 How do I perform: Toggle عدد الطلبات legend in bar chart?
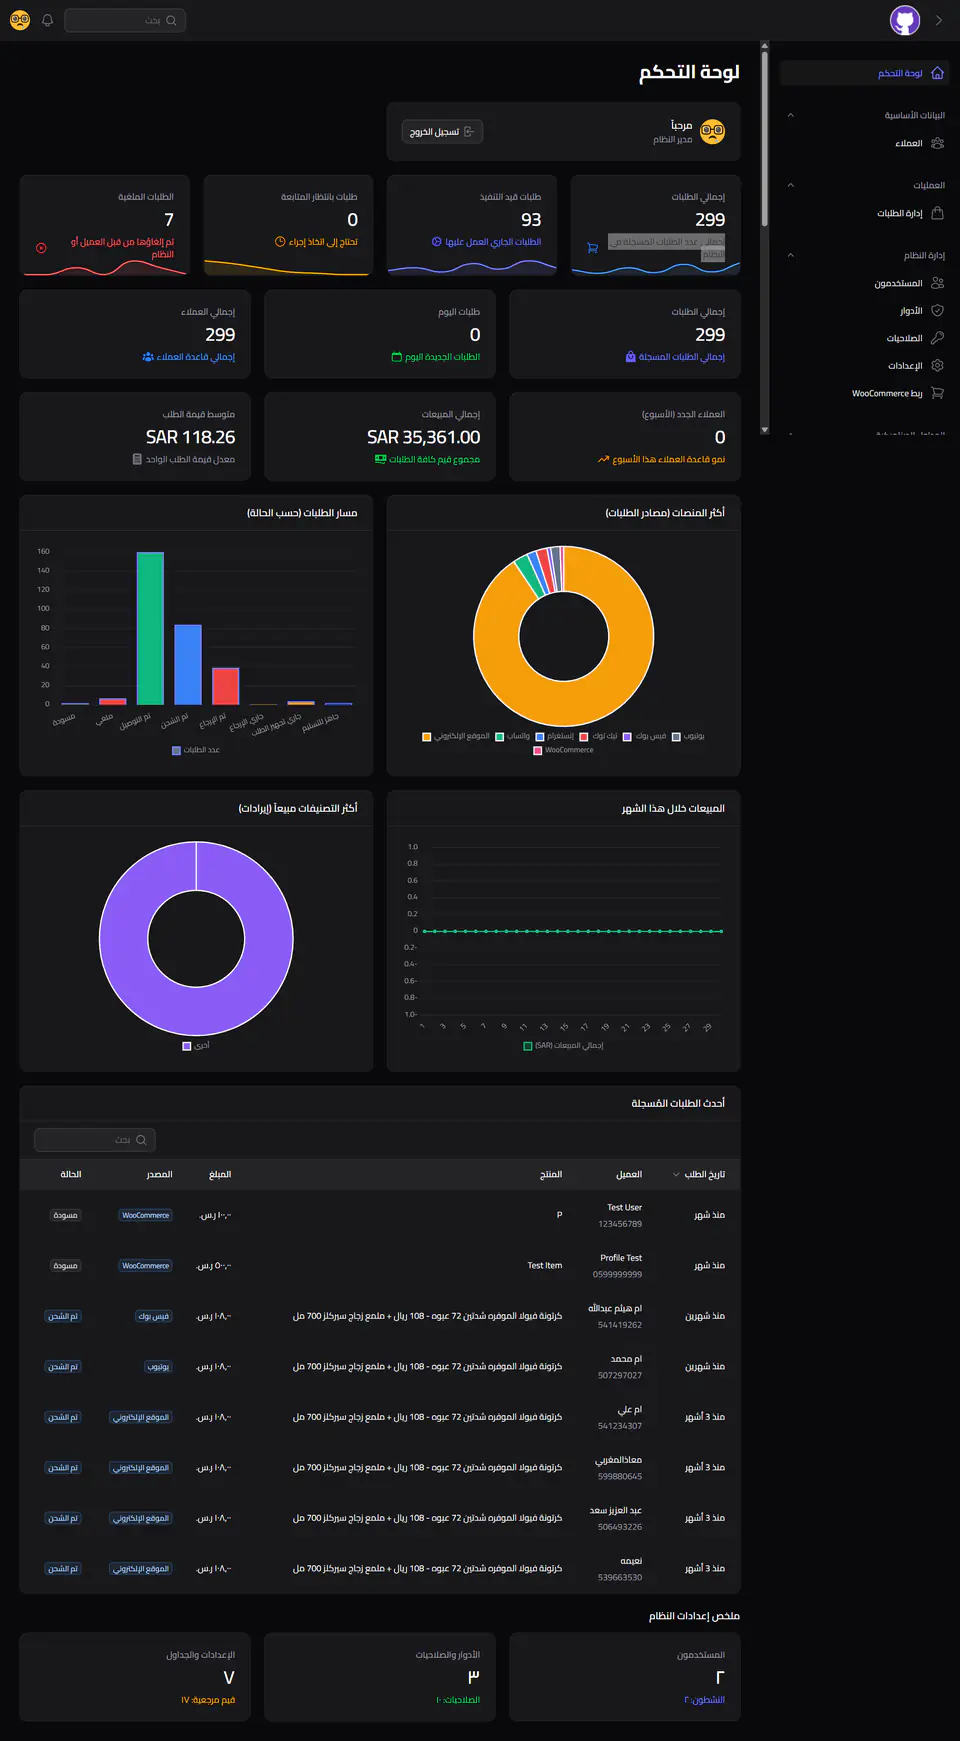[196, 750]
